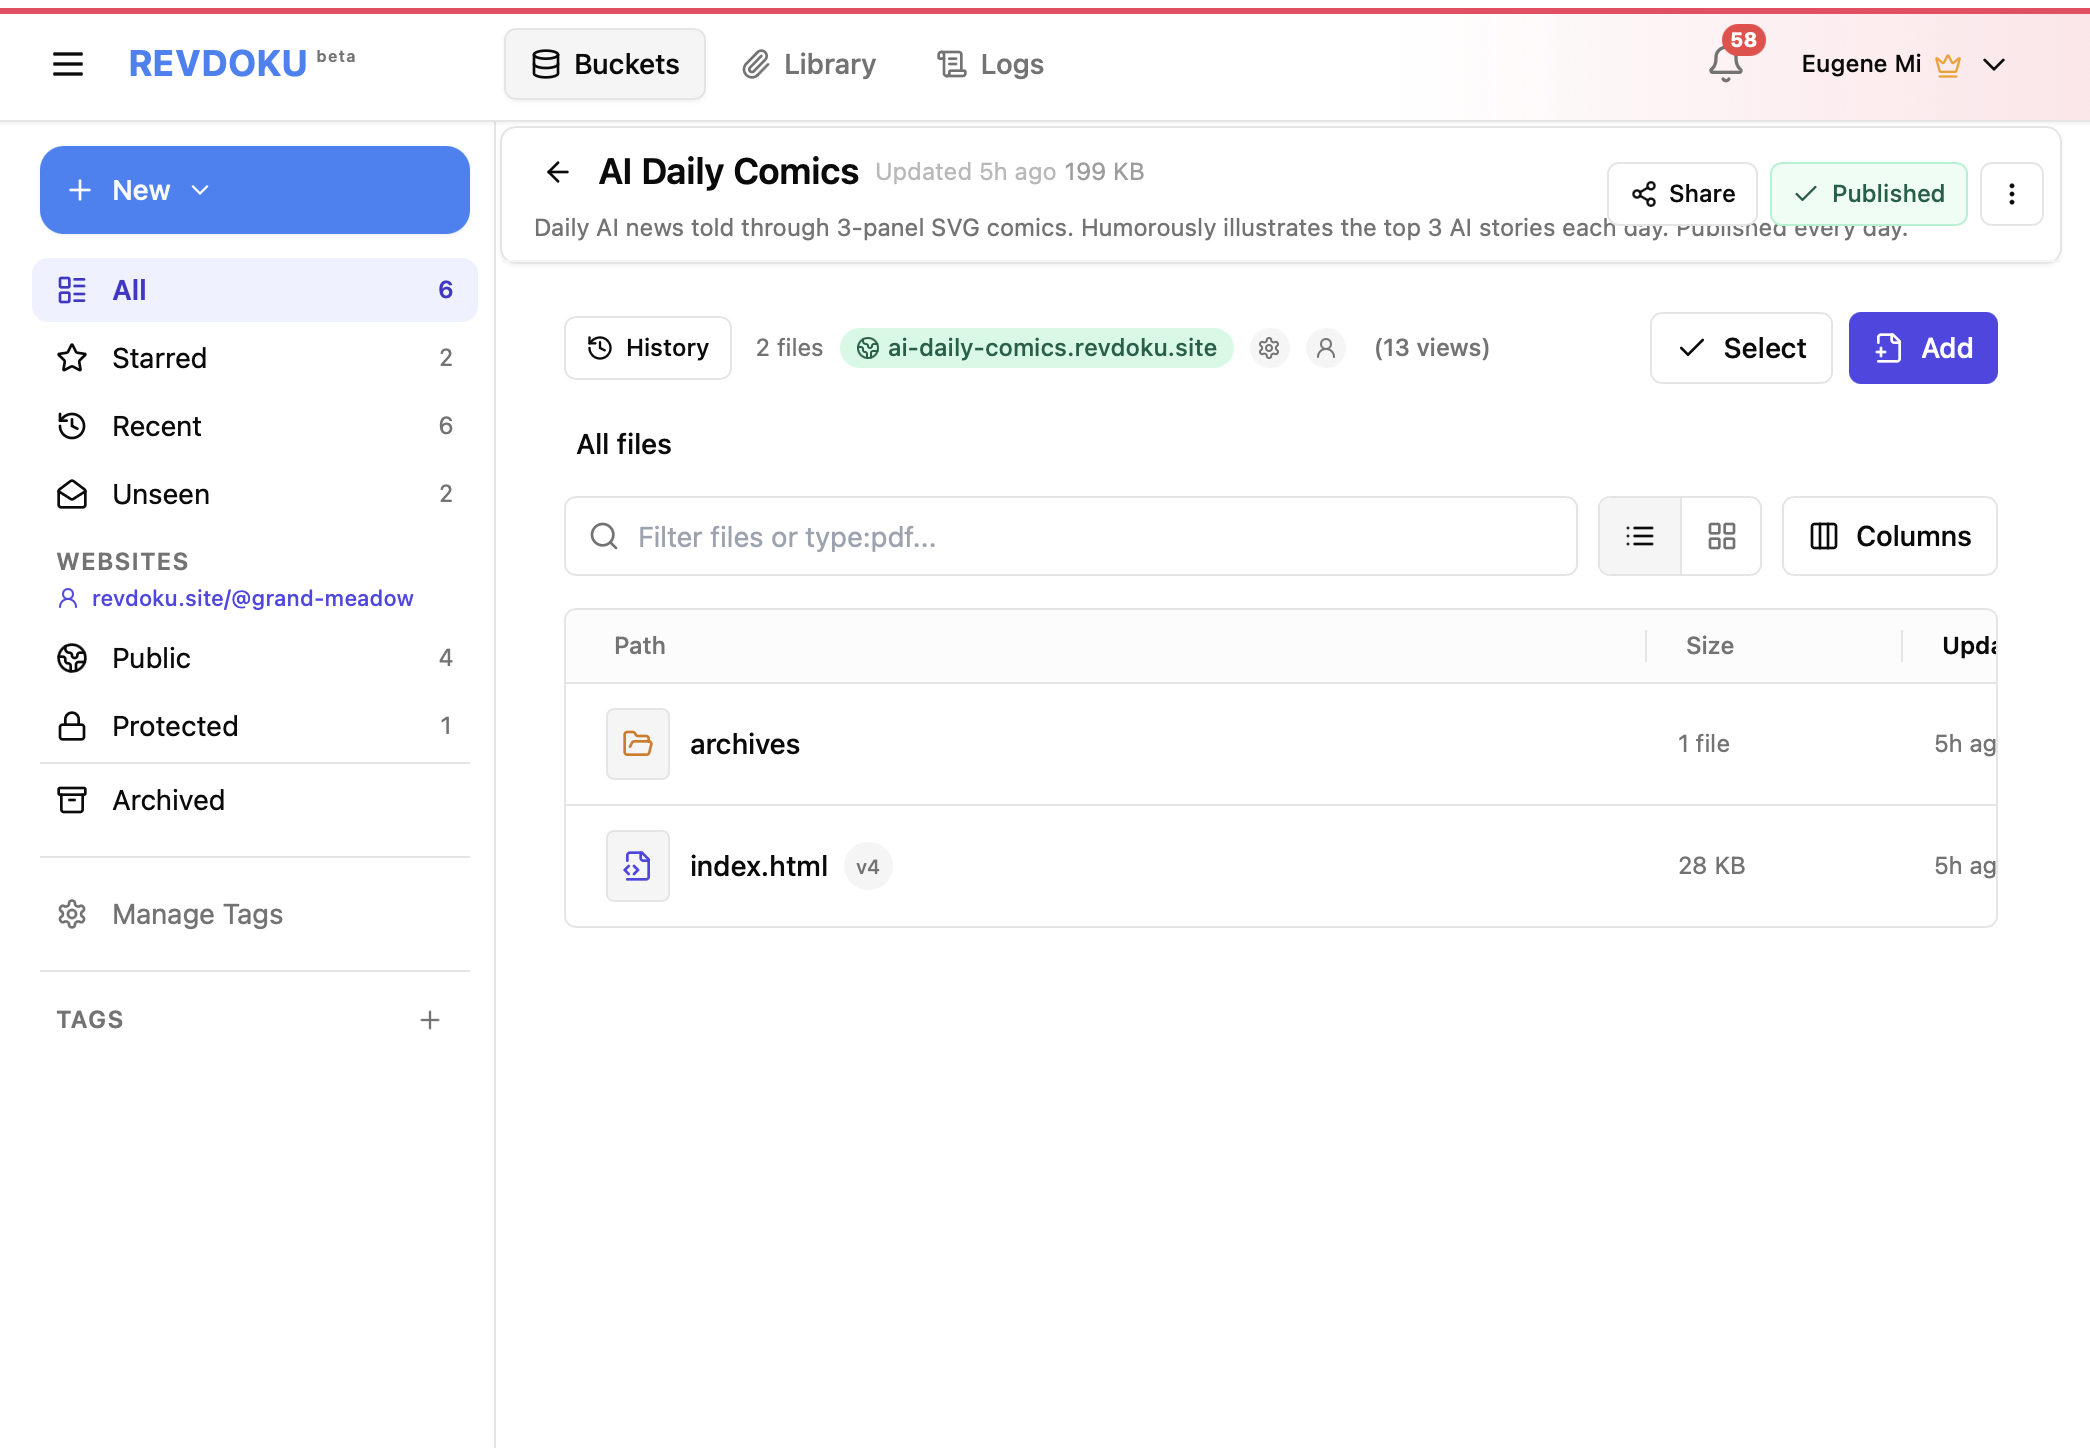Open the Columns chooser
This screenshot has height=1448, width=2090.
[1890, 536]
